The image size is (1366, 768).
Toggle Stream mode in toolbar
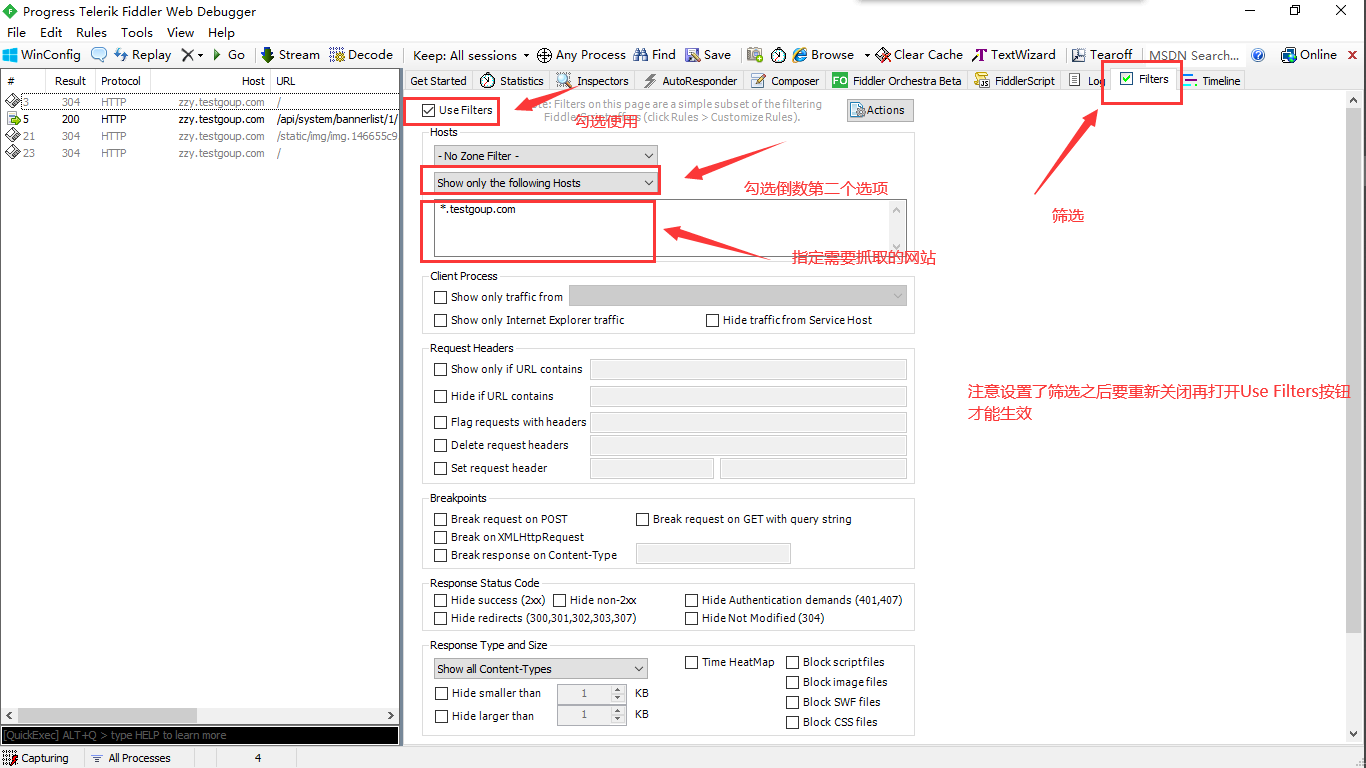point(290,55)
